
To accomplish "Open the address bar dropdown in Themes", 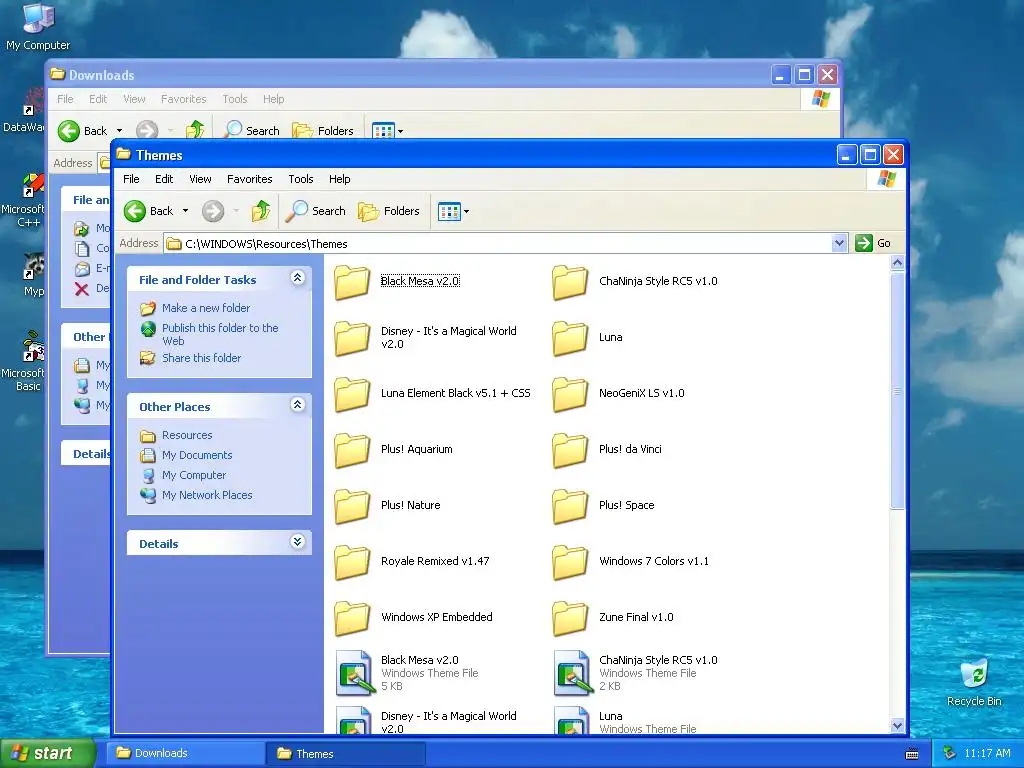I will click(839, 243).
